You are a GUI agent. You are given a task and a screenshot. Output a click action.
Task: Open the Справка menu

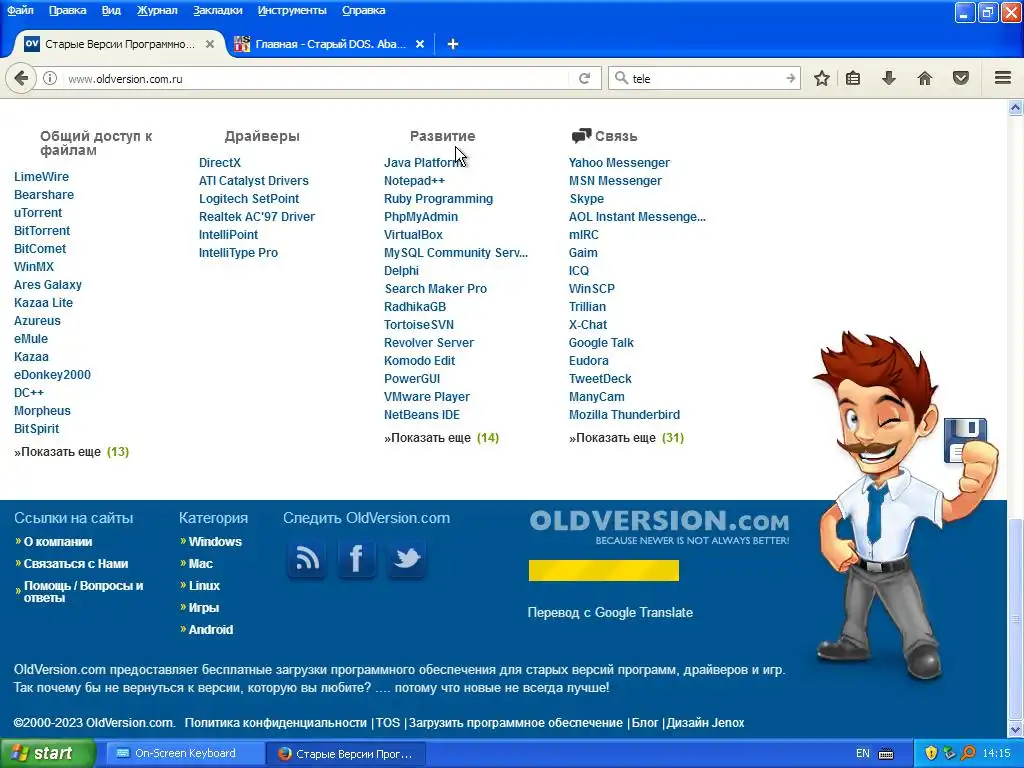click(x=363, y=10)
